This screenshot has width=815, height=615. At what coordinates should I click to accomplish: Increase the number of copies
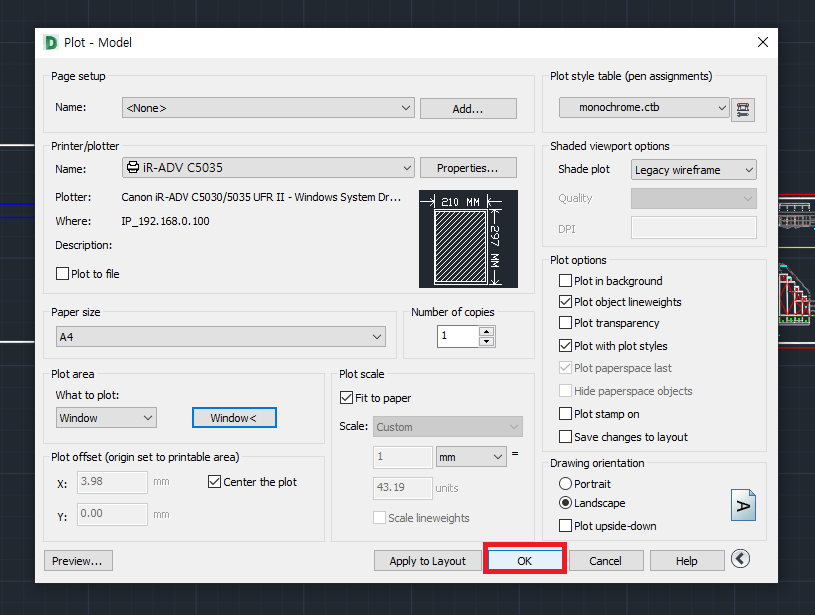point(487,332)
